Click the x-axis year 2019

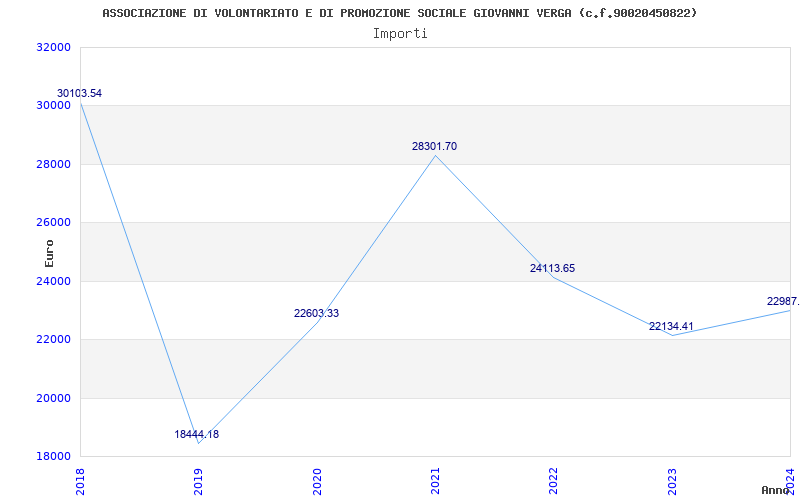[x=199, y=481]
